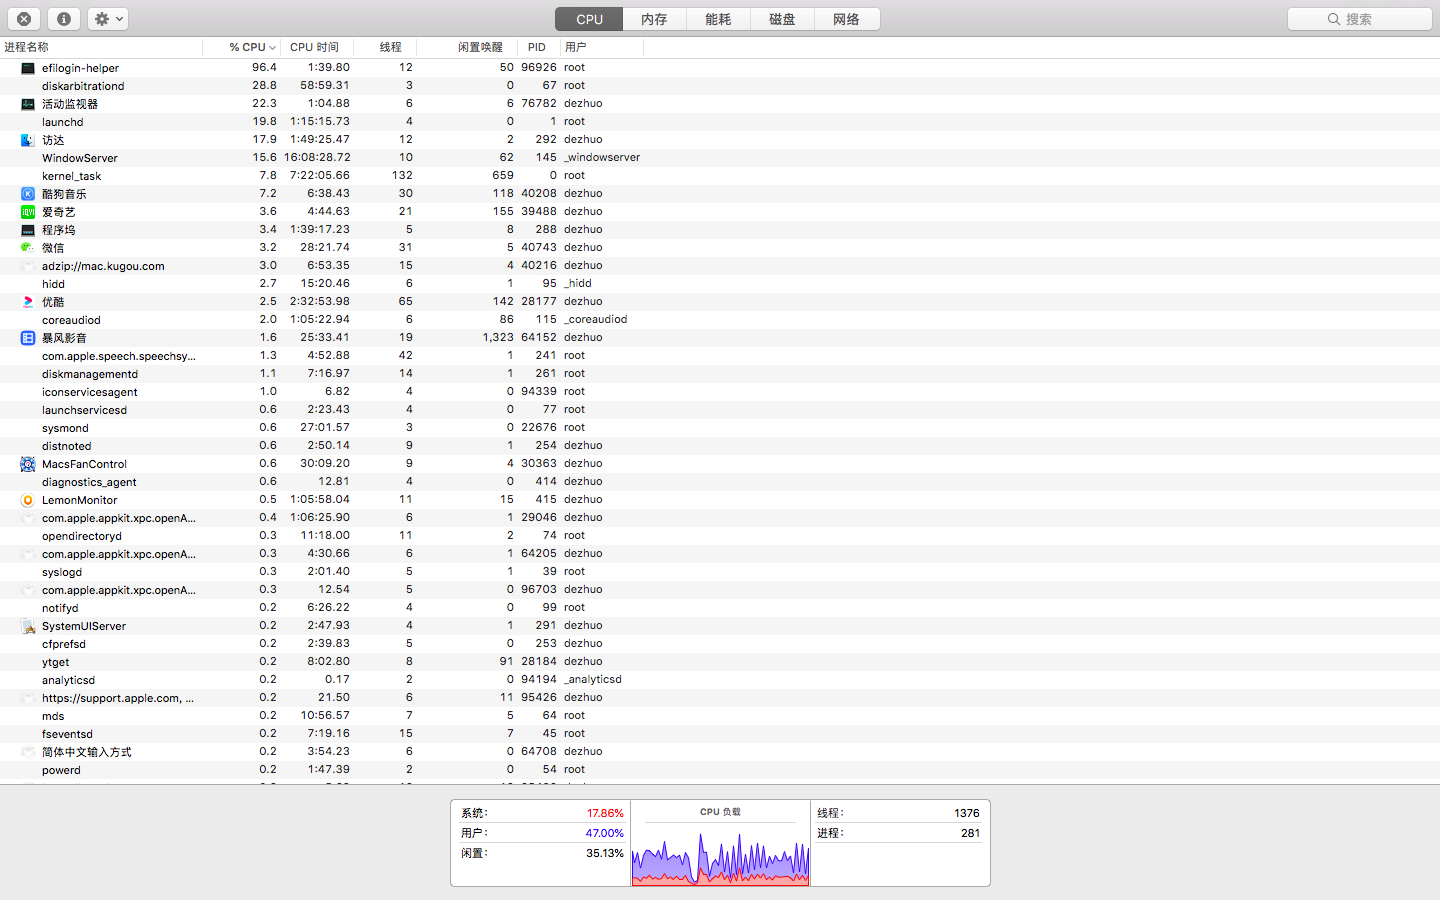Sort processes by the PID column header

[x=537, y=47]
